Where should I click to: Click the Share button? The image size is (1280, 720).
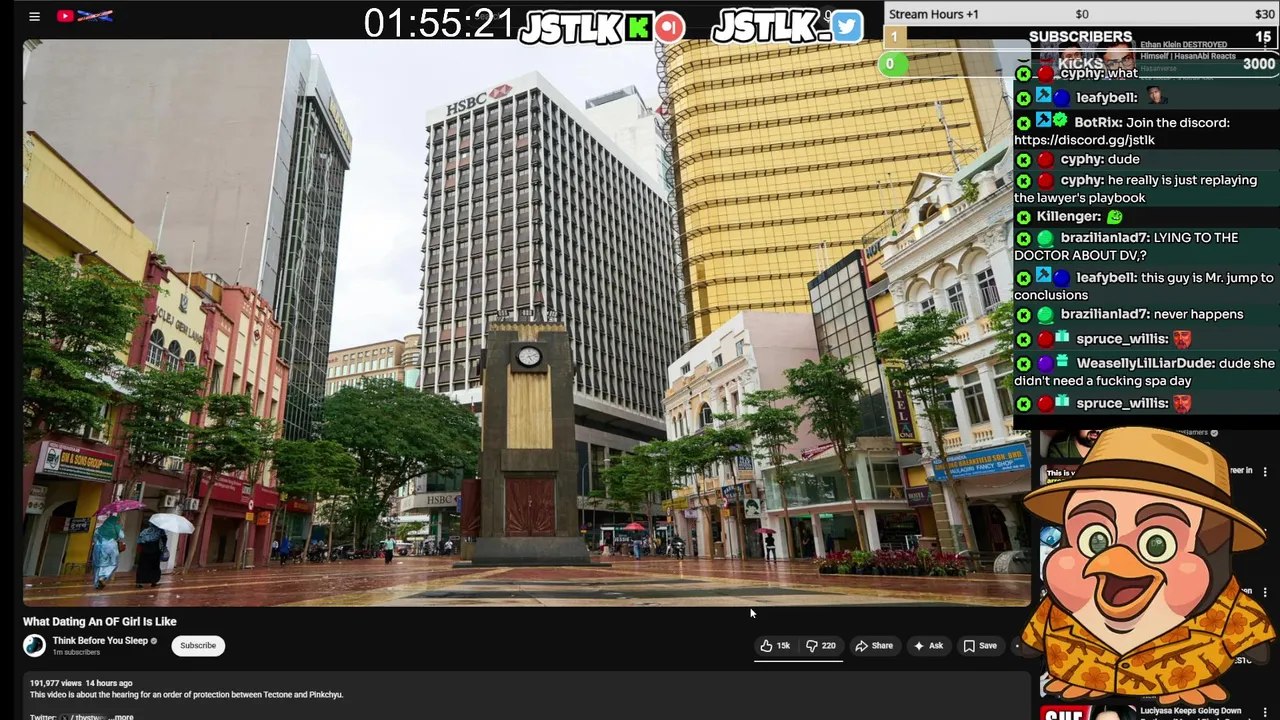pos(873,646)
